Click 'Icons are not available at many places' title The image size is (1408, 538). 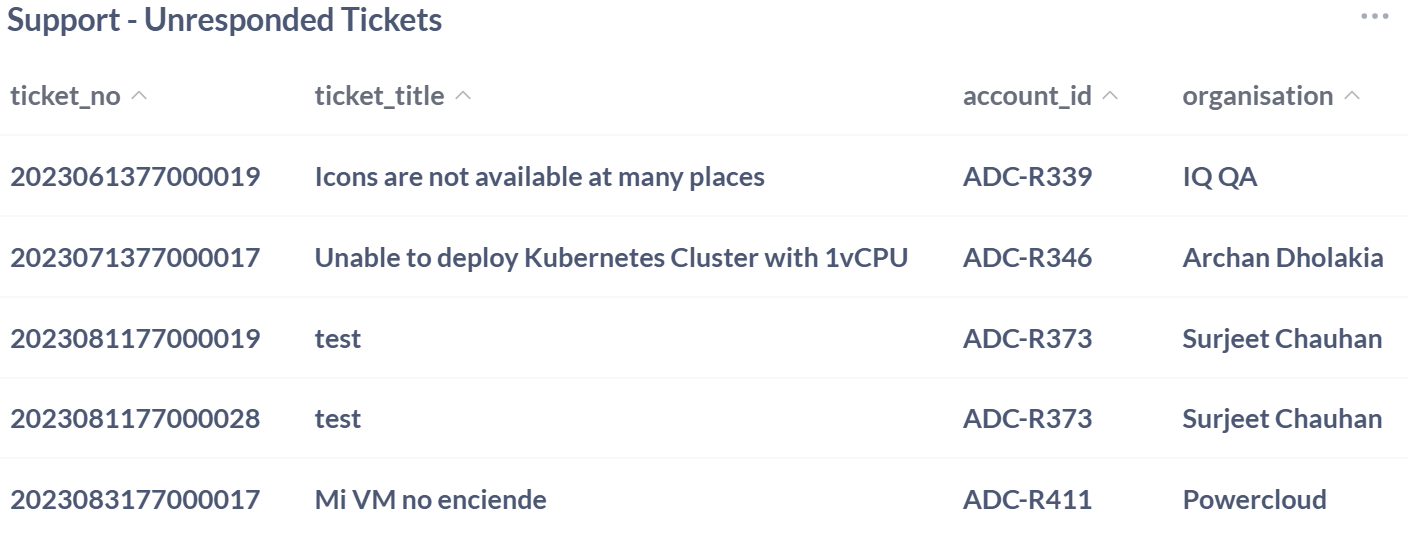tap(539, 177)
